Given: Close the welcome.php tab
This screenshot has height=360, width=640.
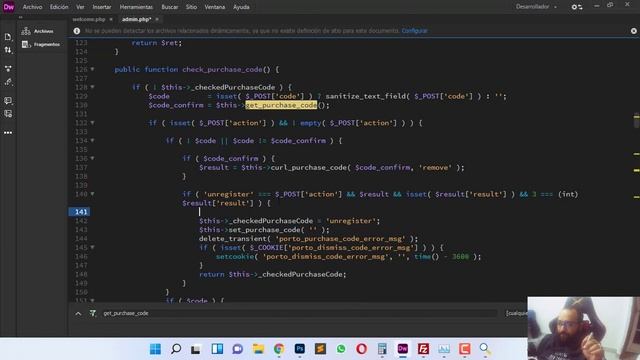Looking at the screenshot, I should click(111, 19).
